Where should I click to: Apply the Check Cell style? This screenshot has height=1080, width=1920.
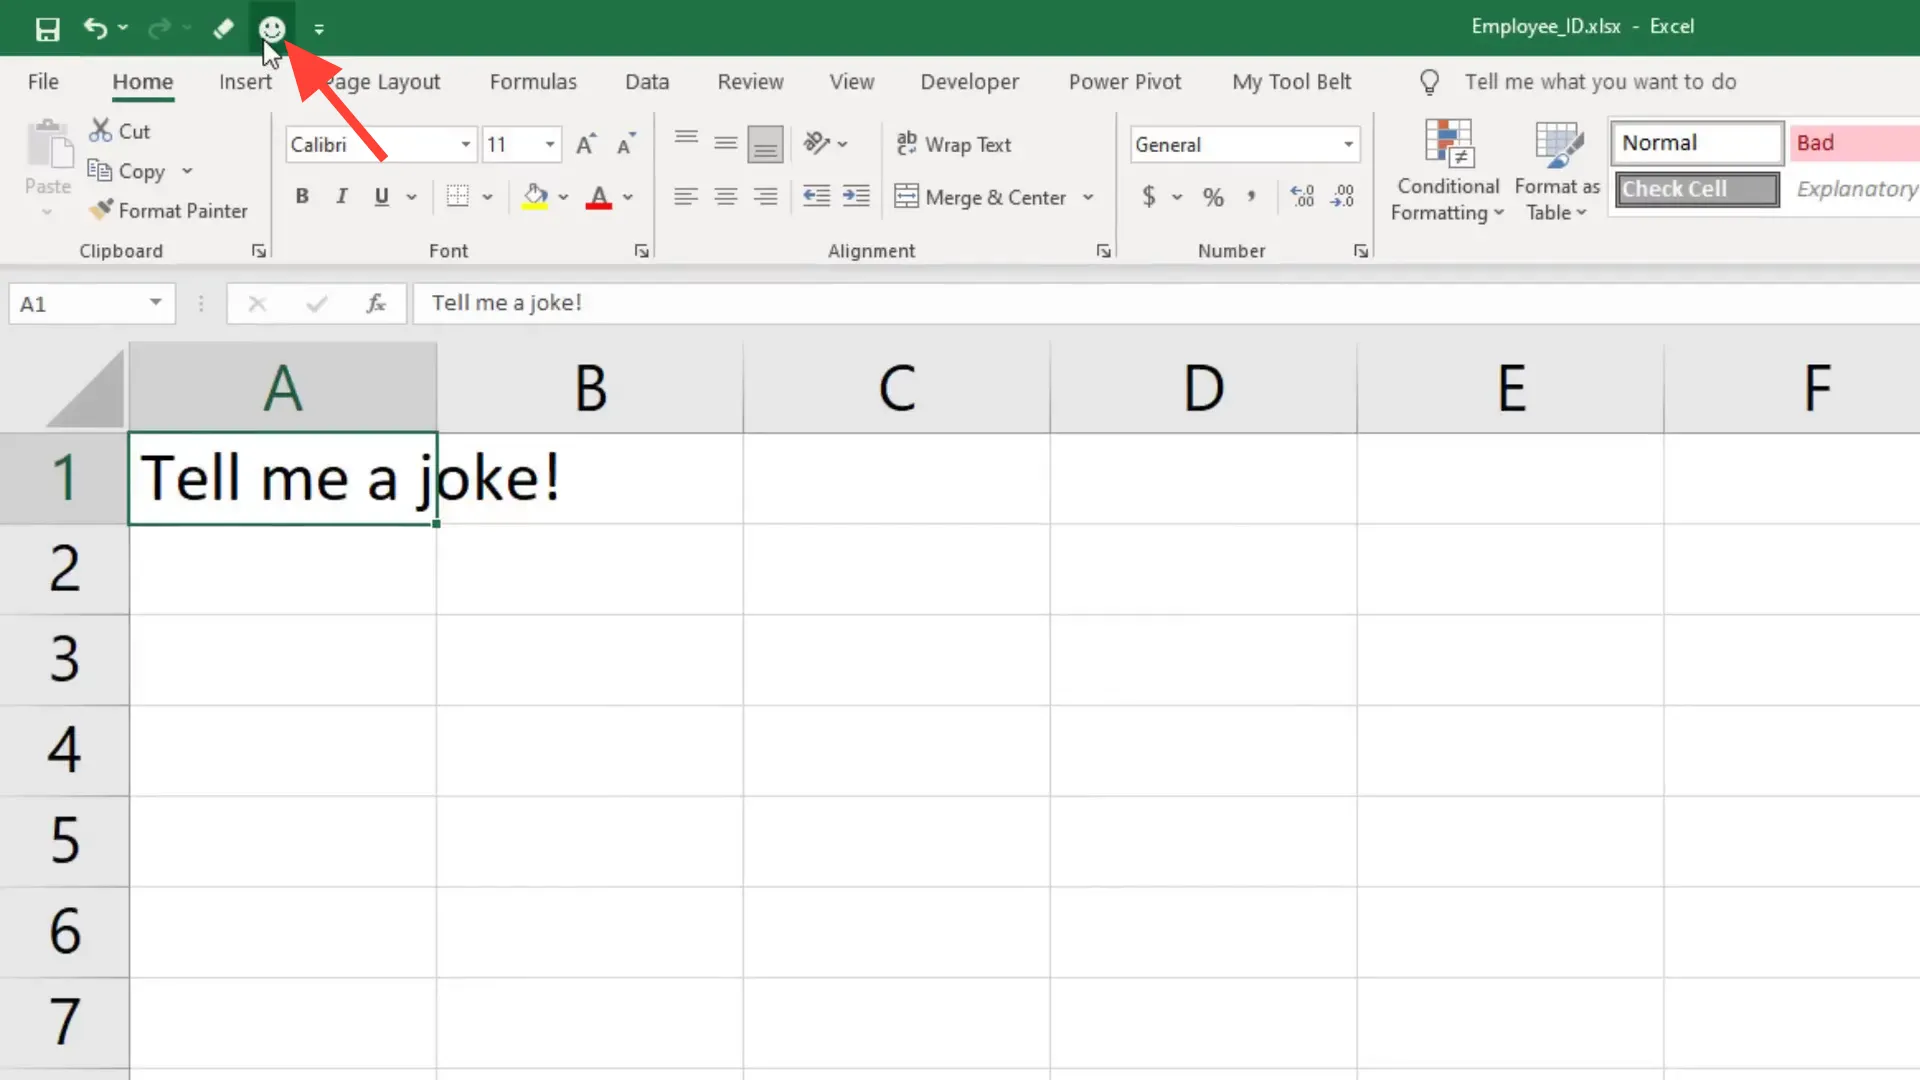click(1695, 189)
